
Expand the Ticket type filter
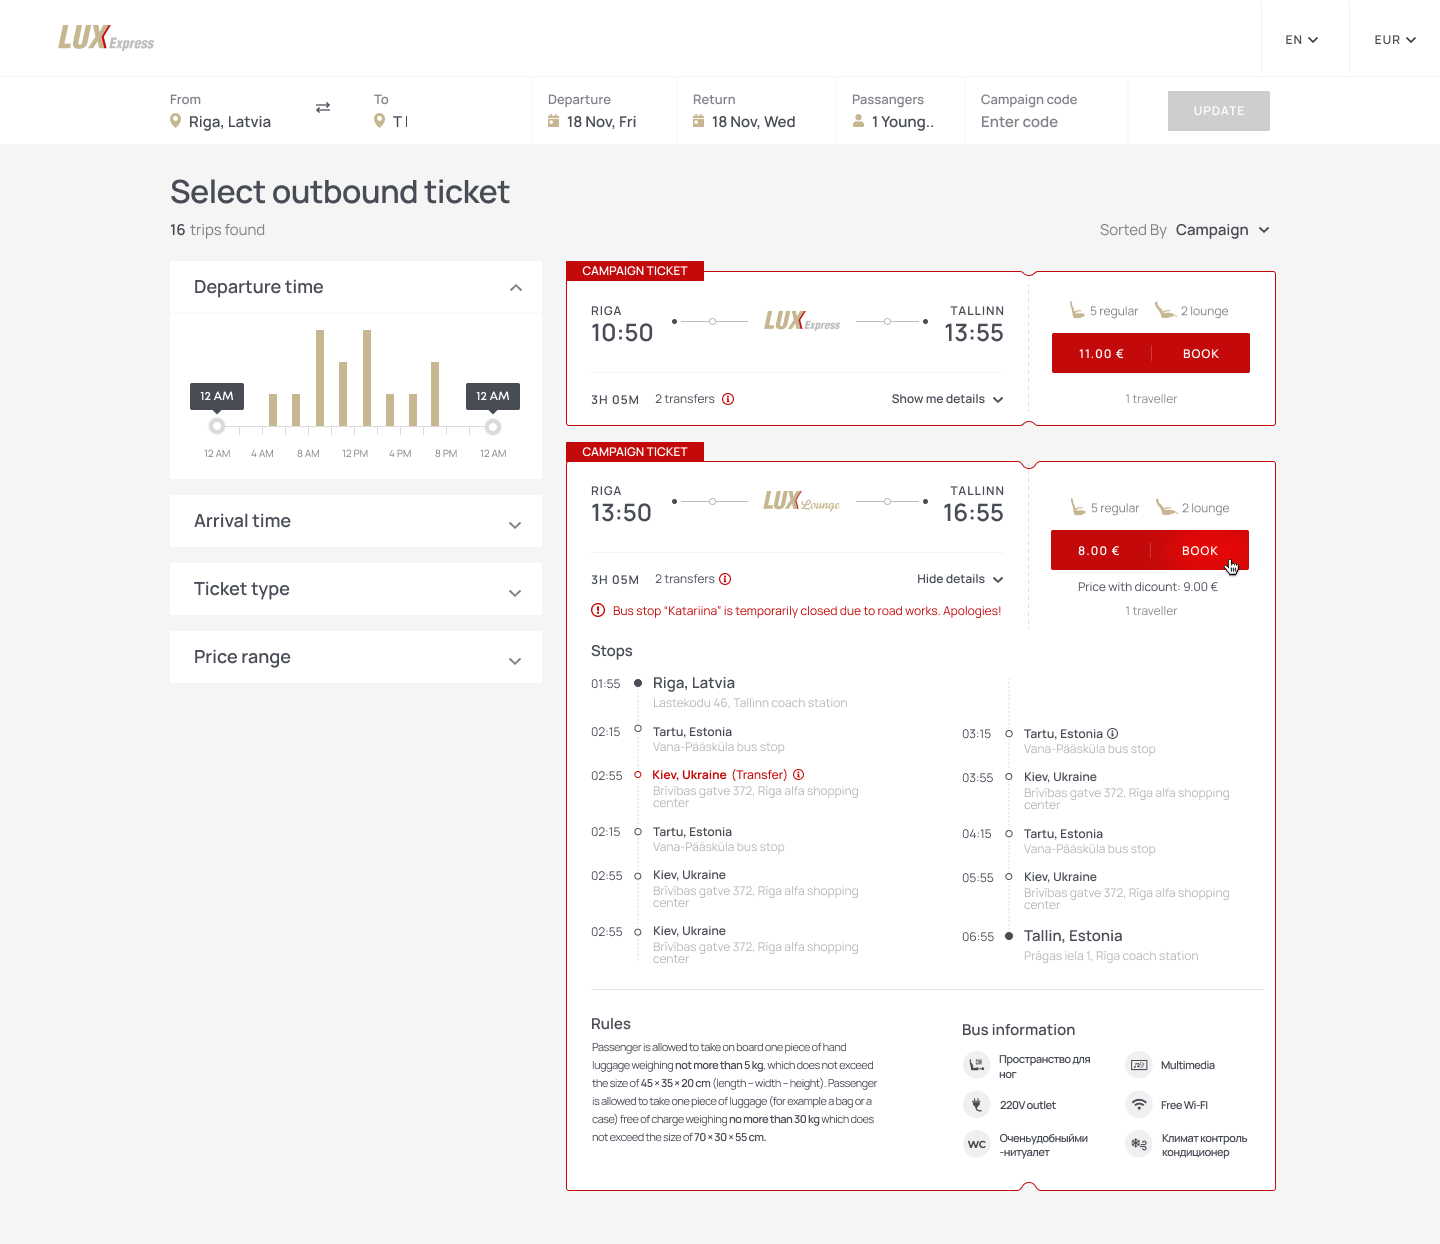(515, 593)
